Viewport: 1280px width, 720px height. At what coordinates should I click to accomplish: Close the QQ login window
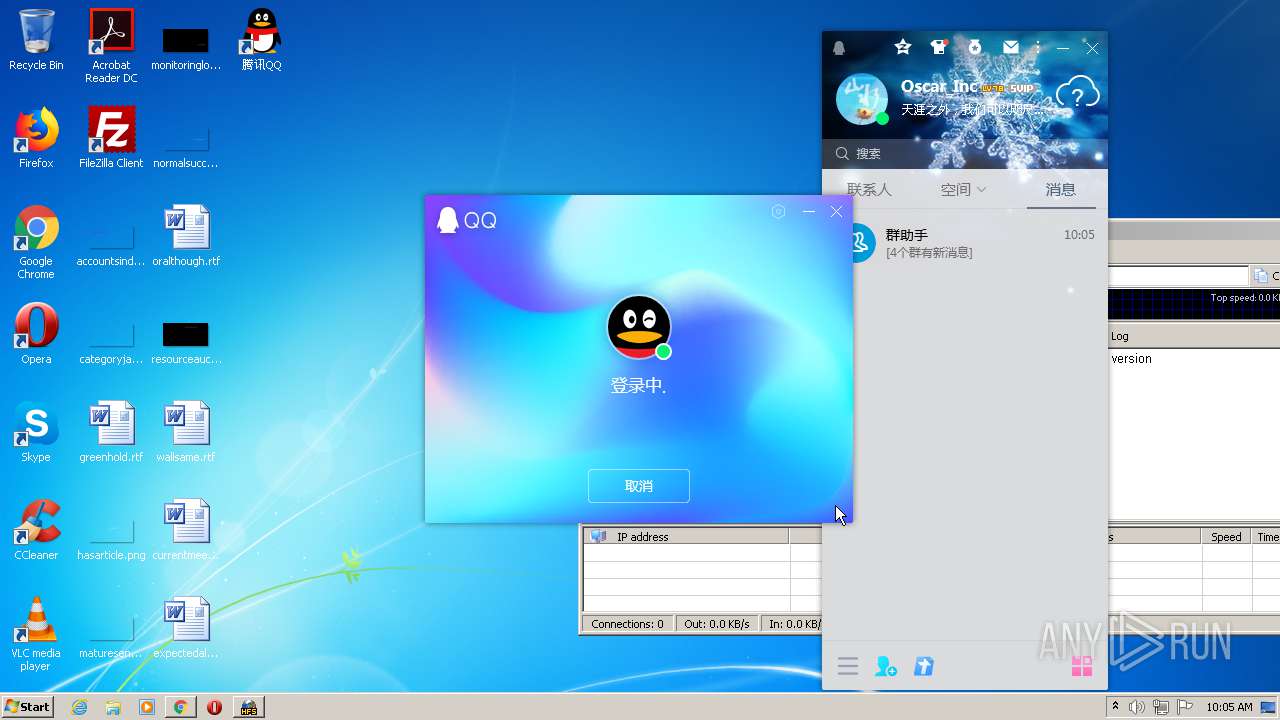[837, 211]
